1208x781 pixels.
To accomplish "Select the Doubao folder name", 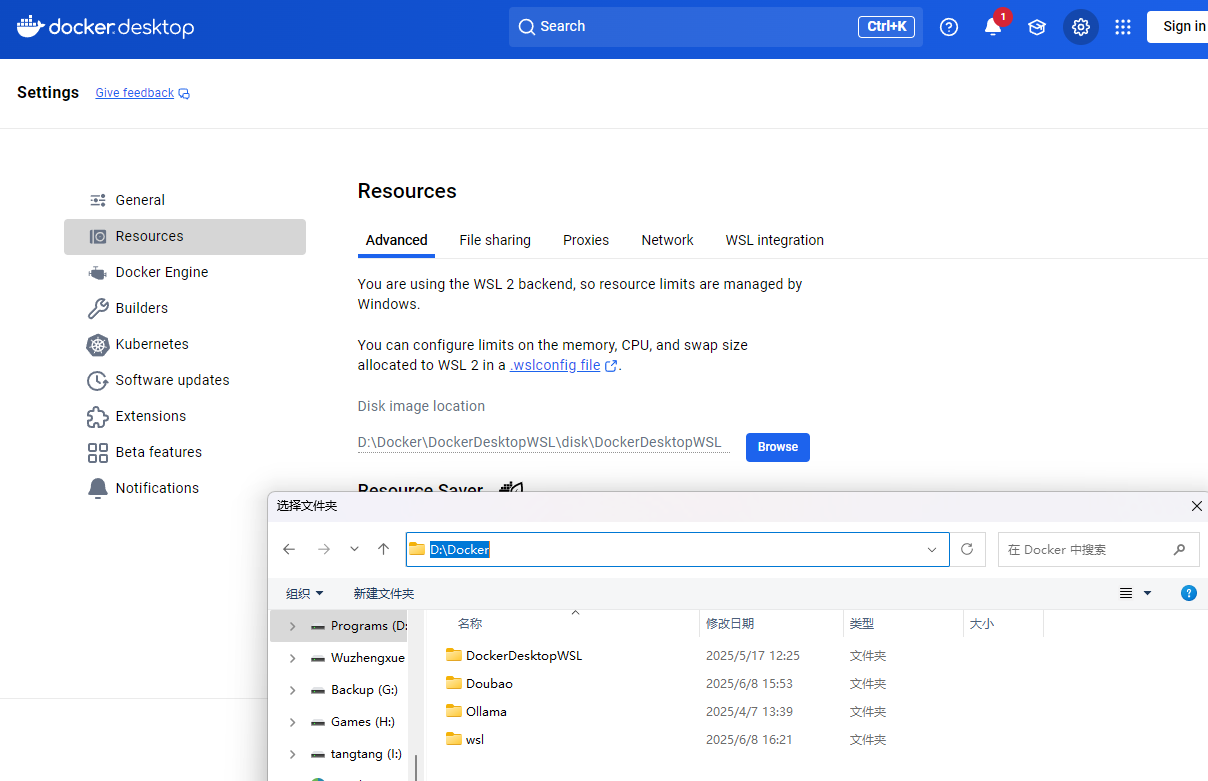I will point(489,684).
